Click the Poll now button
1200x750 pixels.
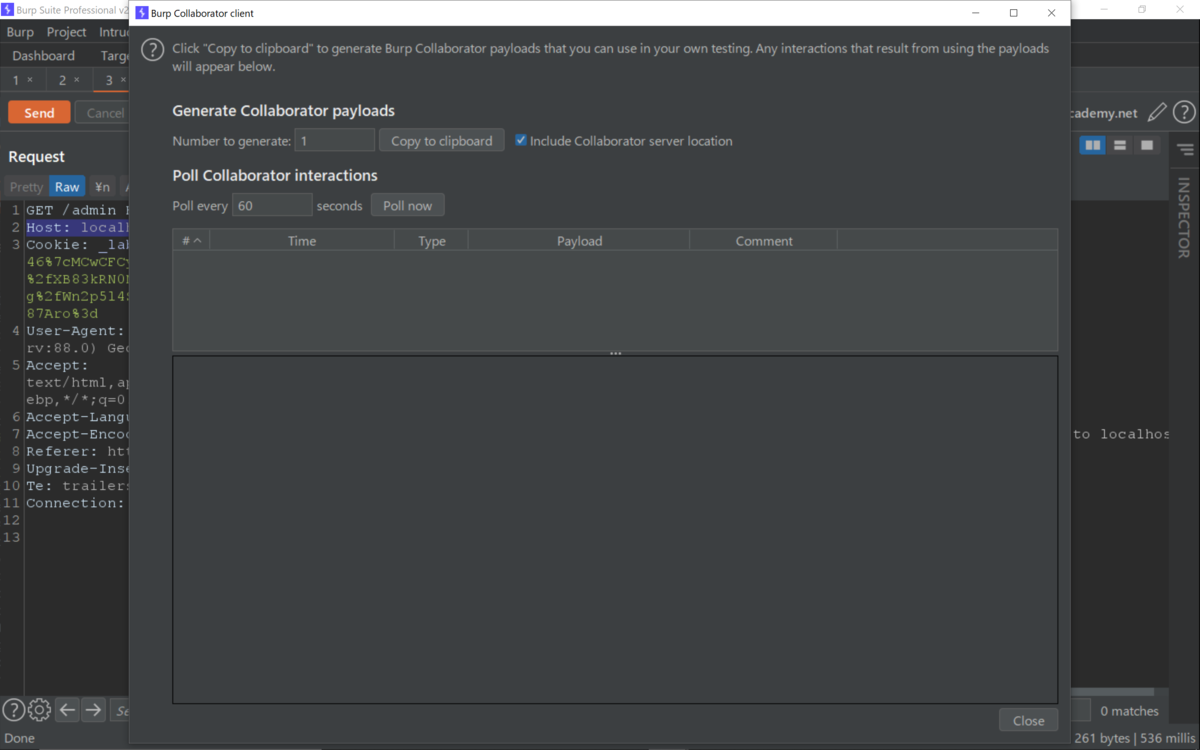click(x=408, y=205)
